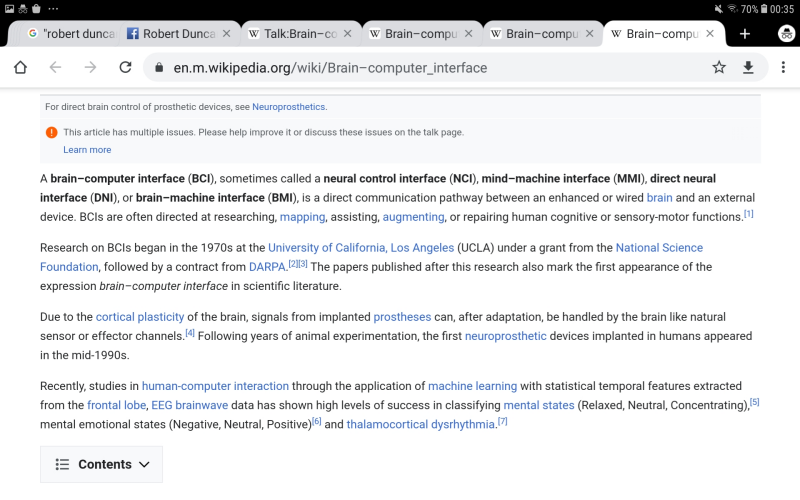Bookmark page with the star icon
Screen dimensions: 800x500
point(719,67)
